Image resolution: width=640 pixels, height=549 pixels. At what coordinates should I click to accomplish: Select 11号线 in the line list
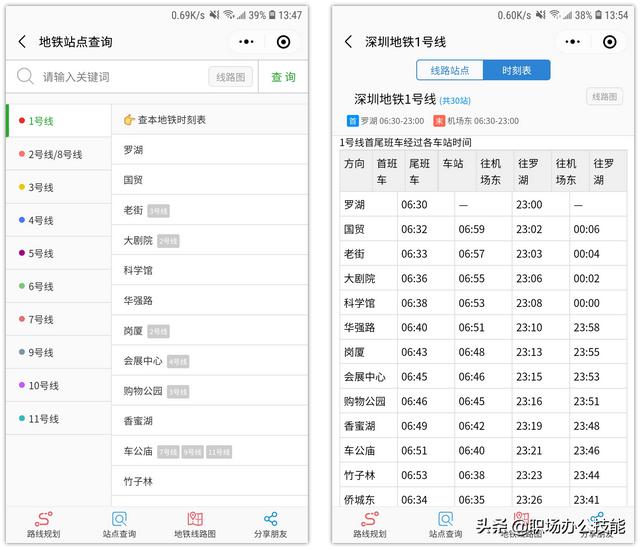[59, 418]
